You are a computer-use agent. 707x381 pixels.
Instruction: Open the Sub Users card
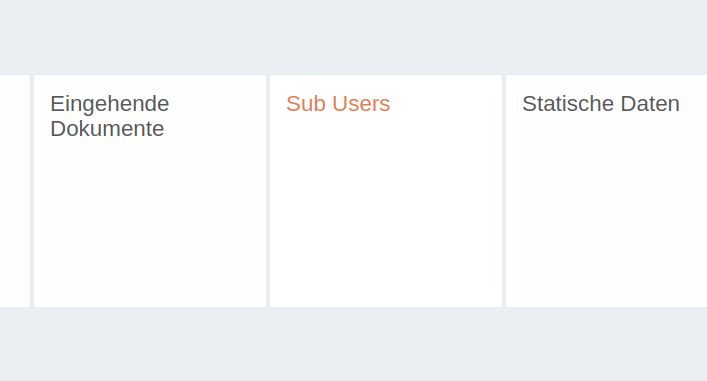click(386, 191)
